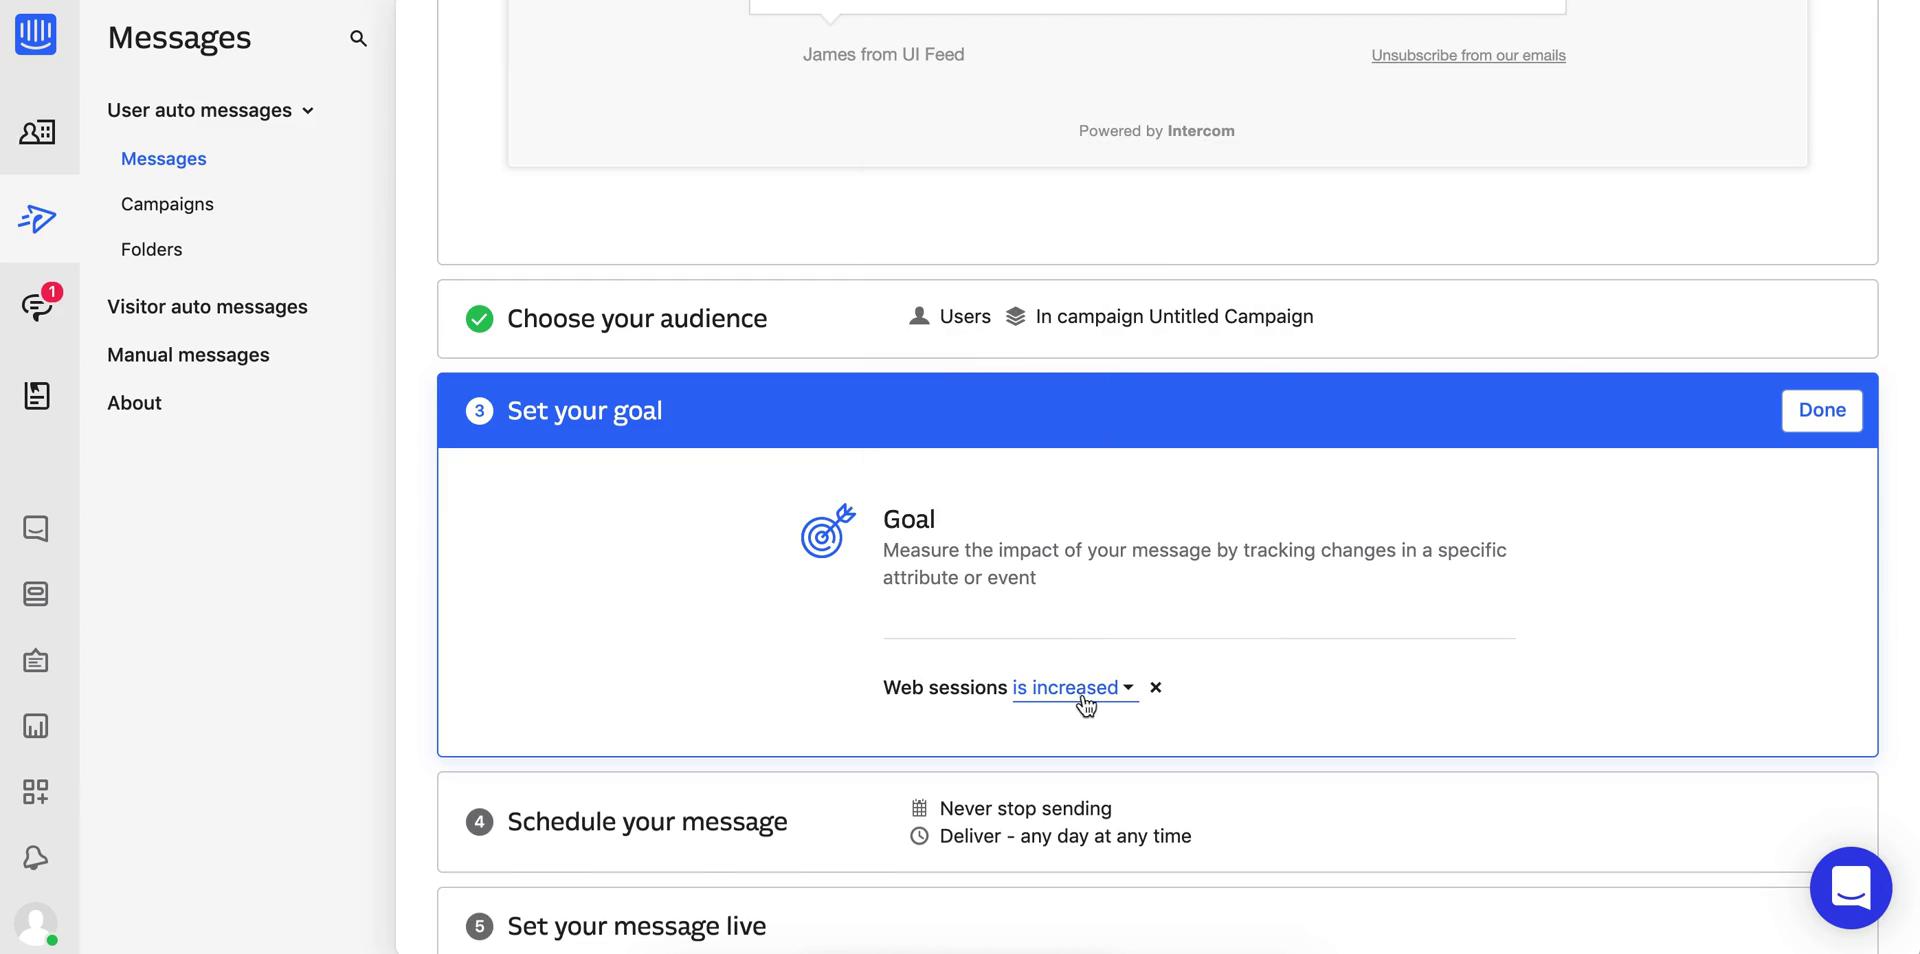Image resolution: width=1920 pixels, height=954 pixels.
Task: Open the 'is increased' condition dropdown
Action: pos(1074,688)
